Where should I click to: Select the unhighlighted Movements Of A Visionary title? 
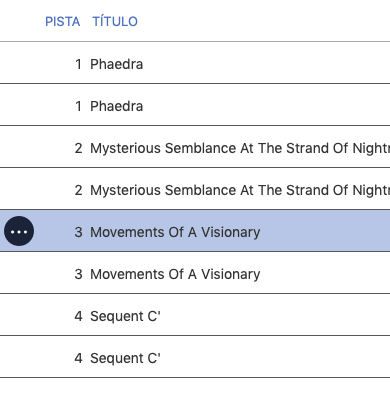(175, 274)
